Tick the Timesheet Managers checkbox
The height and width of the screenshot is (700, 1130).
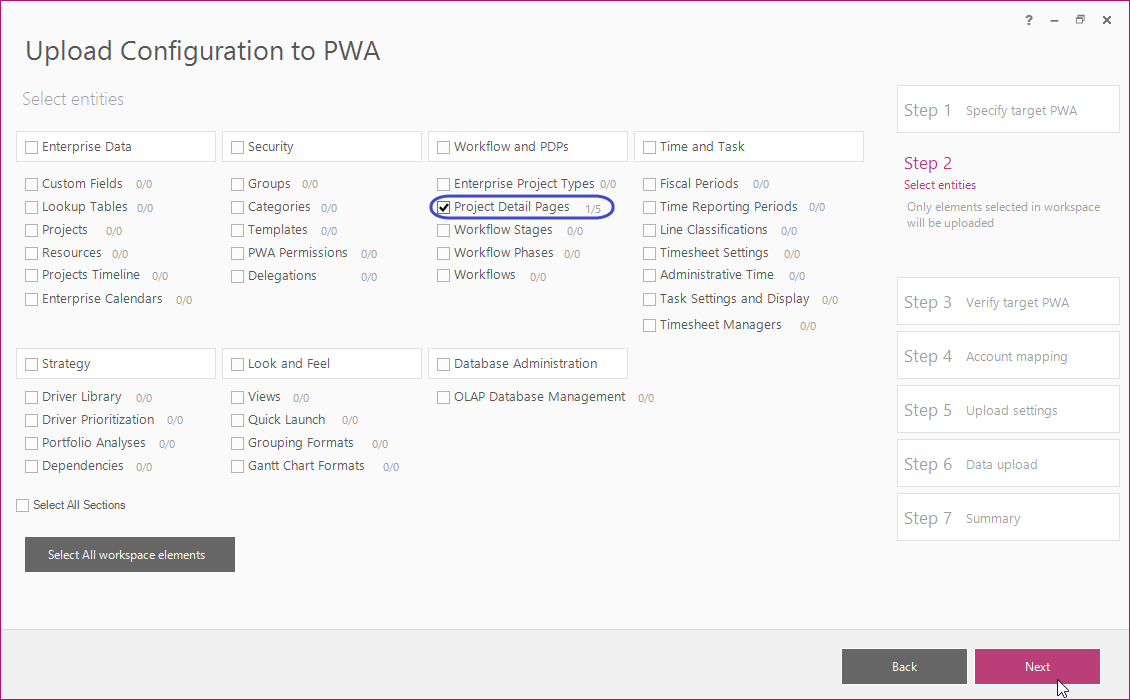649,325
